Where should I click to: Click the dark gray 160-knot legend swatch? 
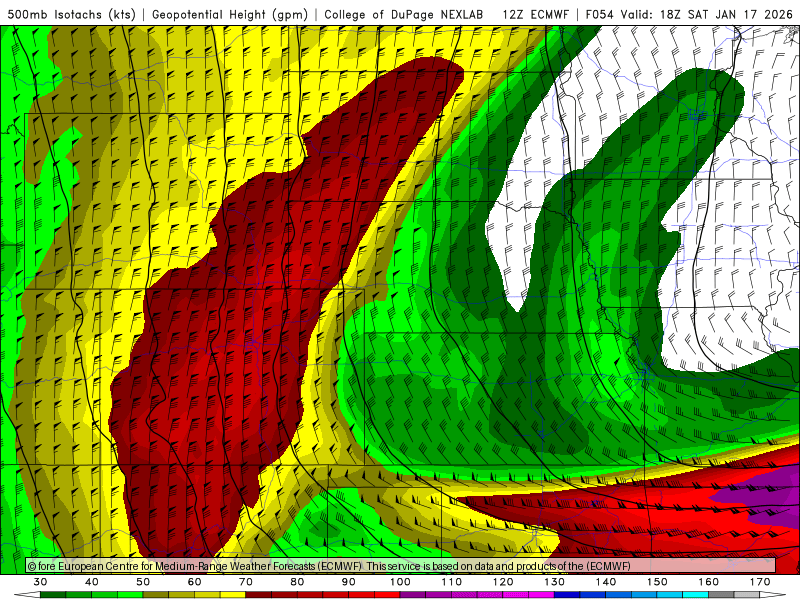click(721, 595)
